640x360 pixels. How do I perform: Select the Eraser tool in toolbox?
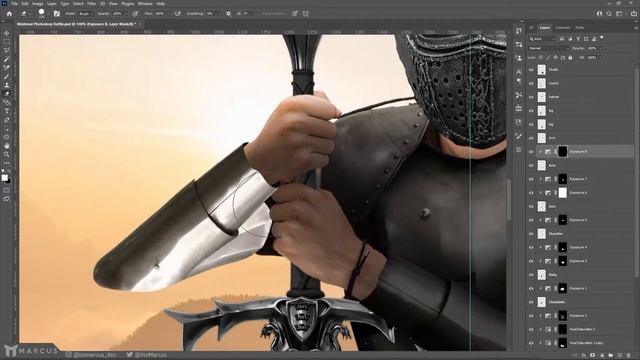point(7,94)
